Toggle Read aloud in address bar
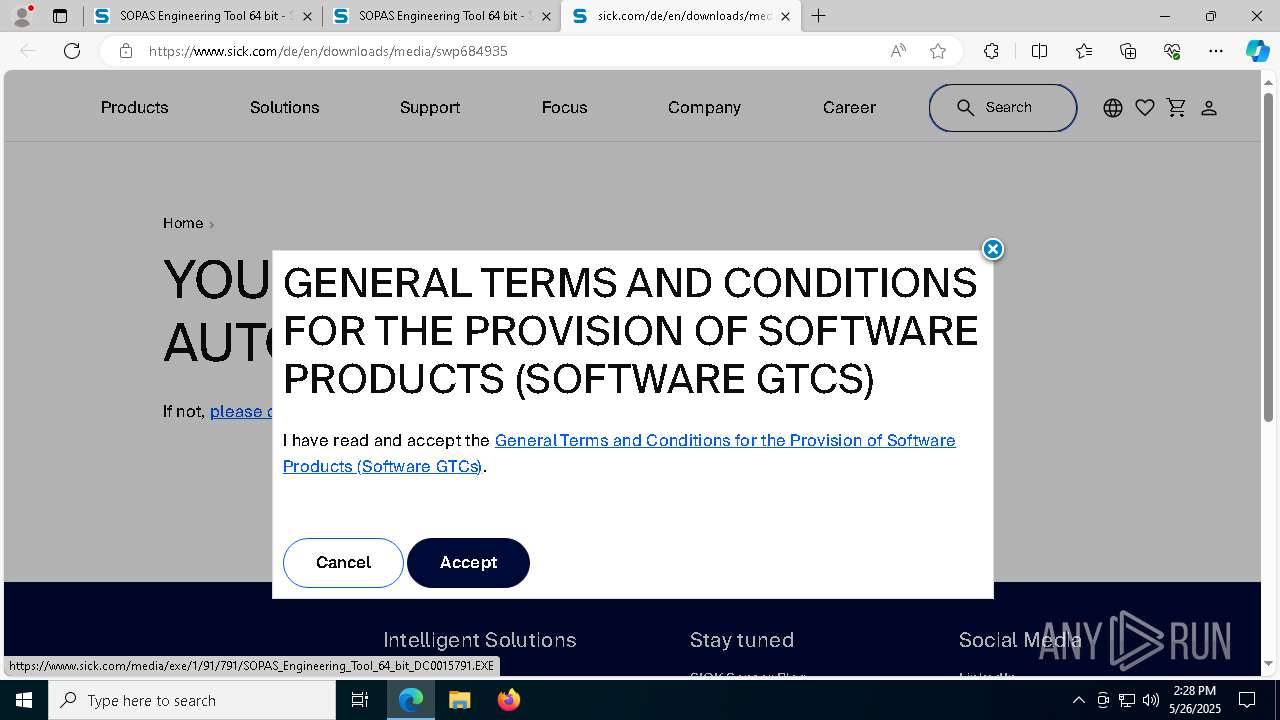This screenshot has height=720, width=1280. click(x=898, y=51)
